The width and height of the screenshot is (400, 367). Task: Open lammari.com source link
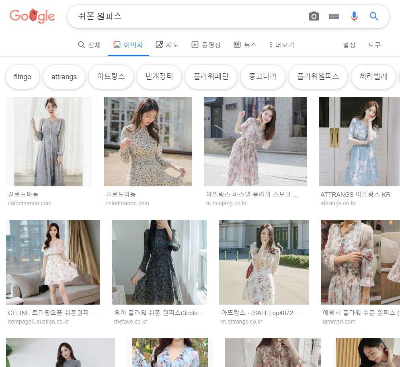[339, 322]
